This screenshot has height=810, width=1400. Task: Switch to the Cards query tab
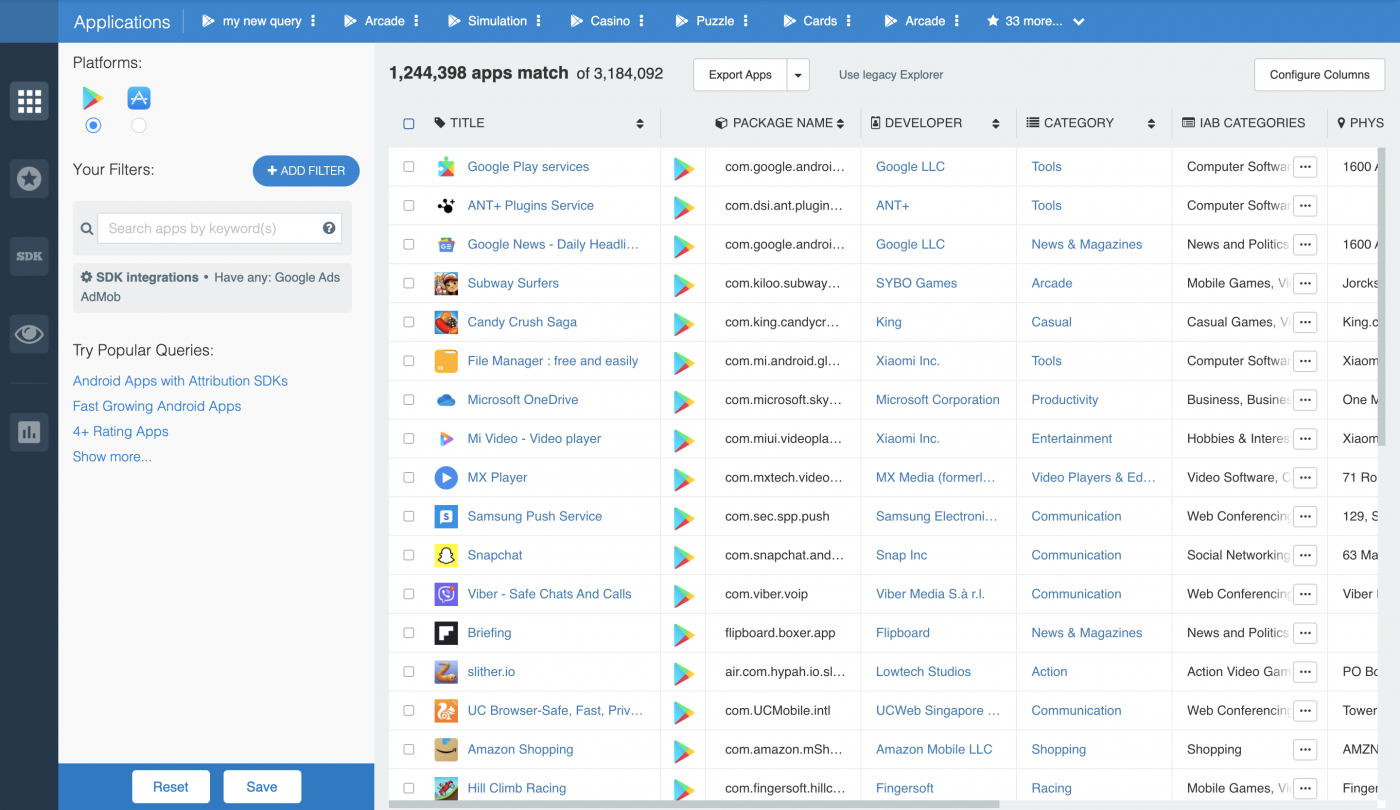(x=811, y=21)
